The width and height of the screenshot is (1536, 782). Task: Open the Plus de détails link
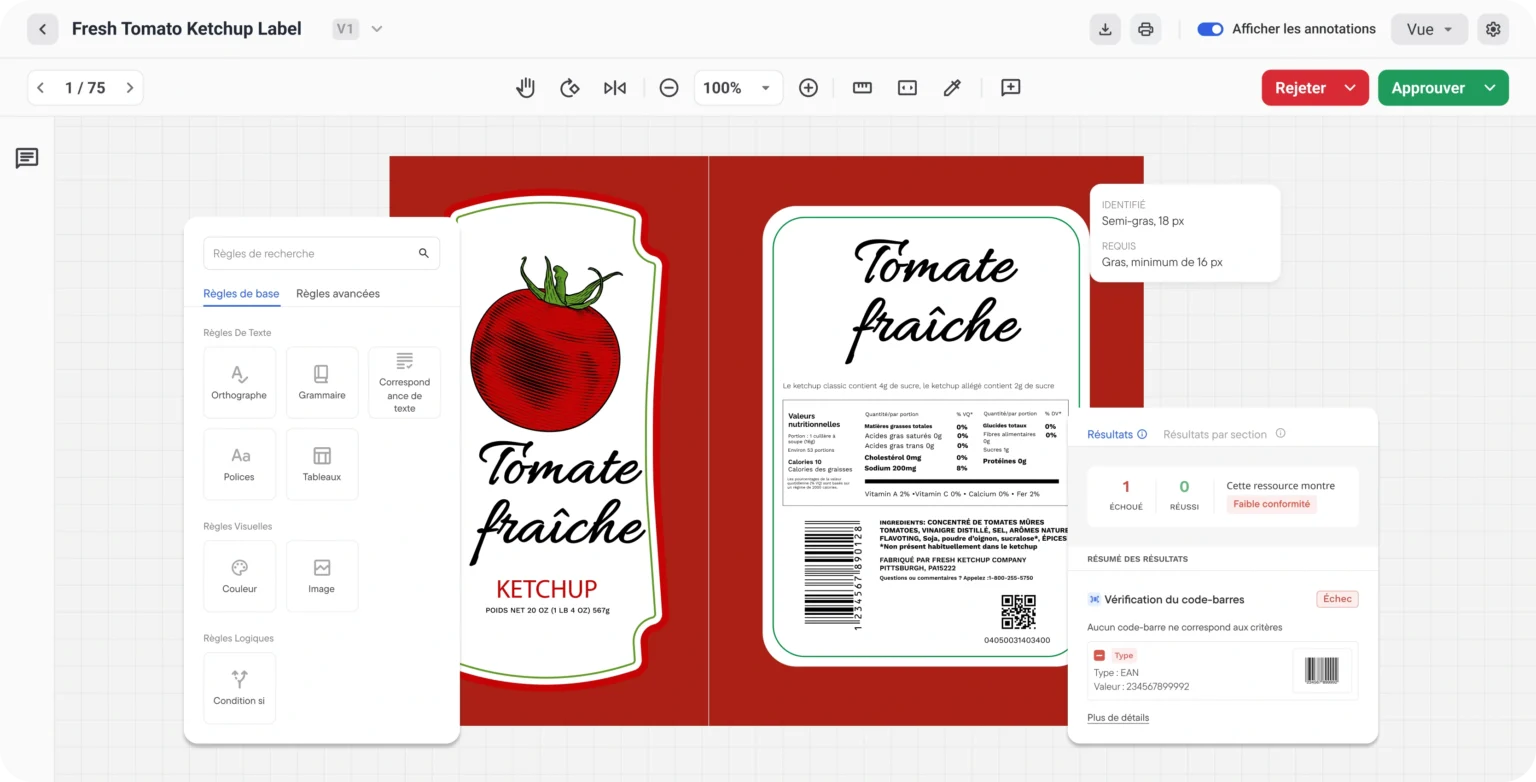coord(1118,717)
